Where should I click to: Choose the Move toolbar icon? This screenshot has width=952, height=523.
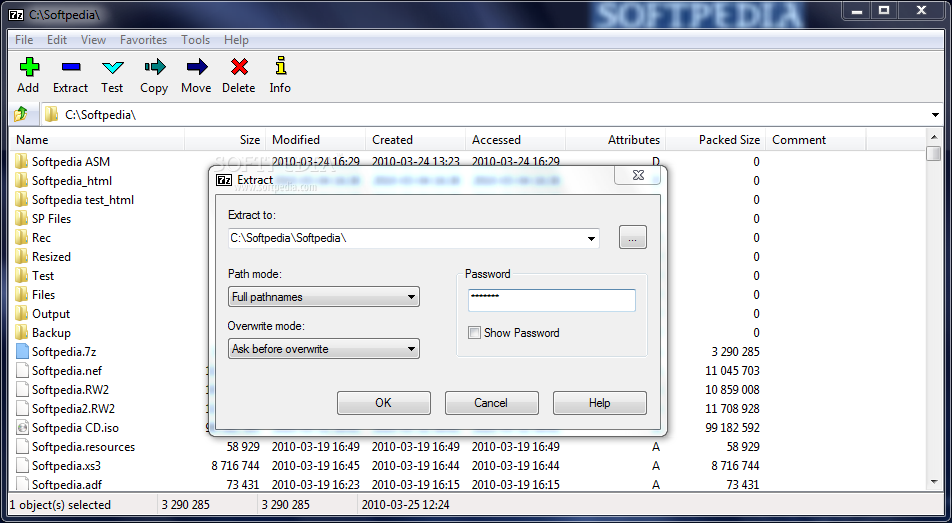point(197,67)
